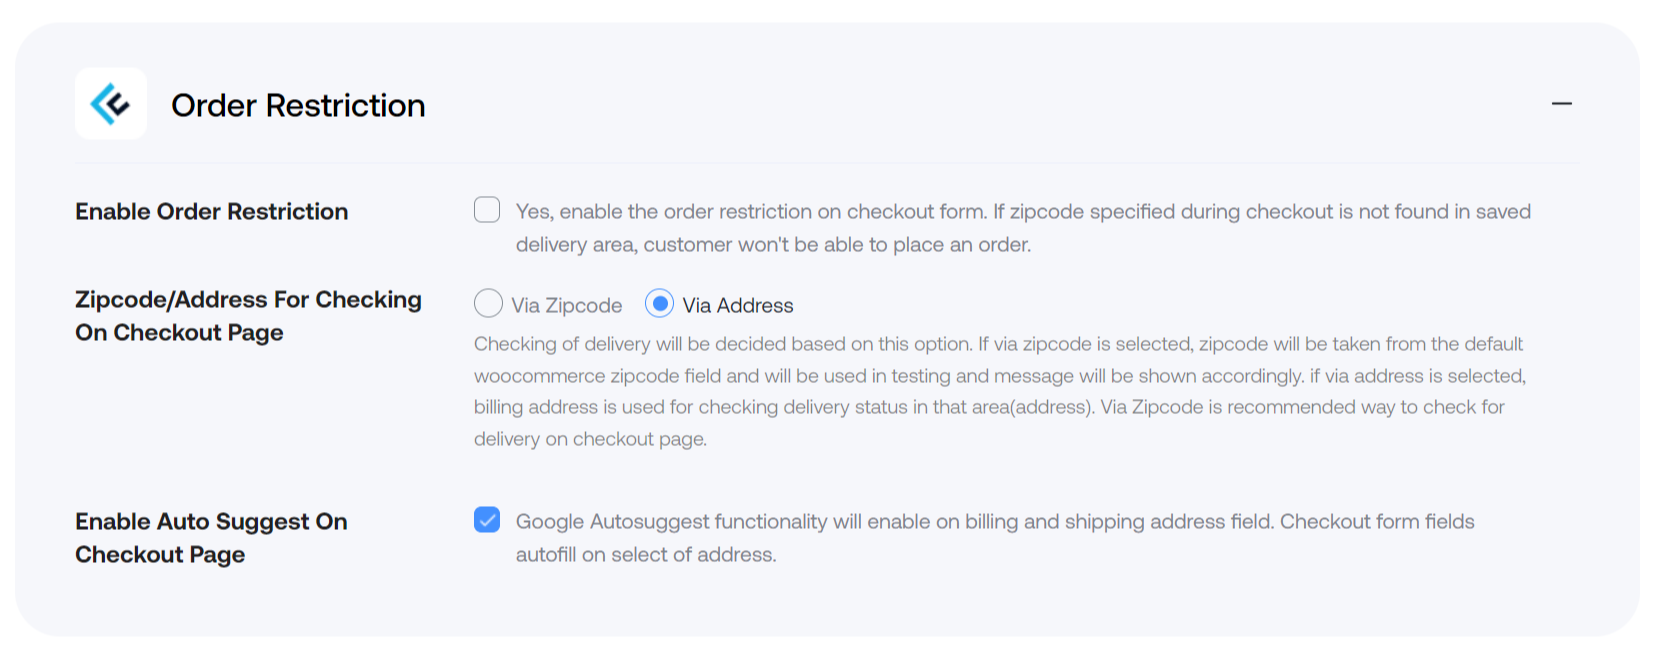1664x660 pixels.
Task: Click the 'Enable Auto Suggest On' setting label
Action: [x=211, y=537]
